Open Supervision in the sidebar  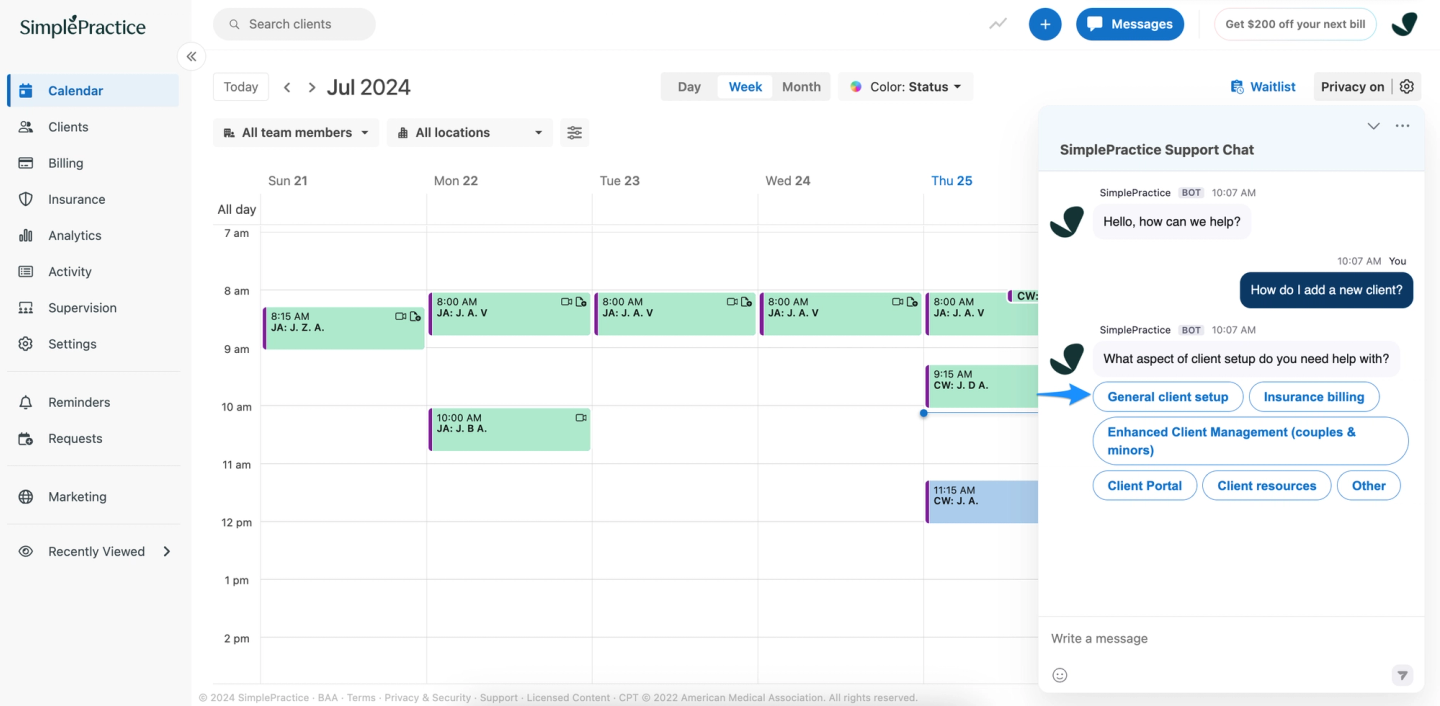pos(93,308)
